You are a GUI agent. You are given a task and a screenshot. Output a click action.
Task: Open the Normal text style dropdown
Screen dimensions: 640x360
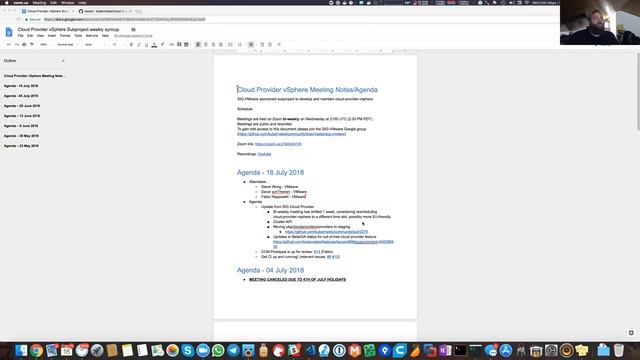67,44
